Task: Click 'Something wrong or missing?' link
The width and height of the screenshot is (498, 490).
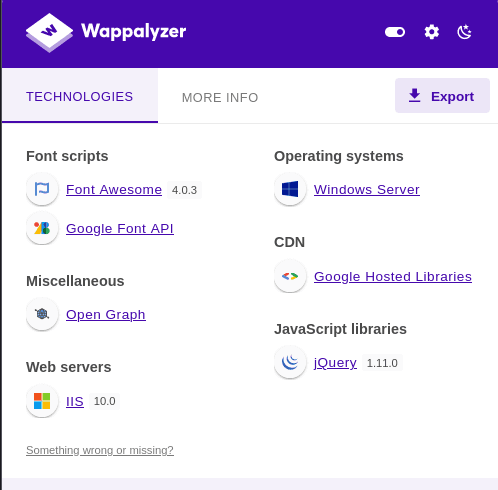Action: coord(100,450)
